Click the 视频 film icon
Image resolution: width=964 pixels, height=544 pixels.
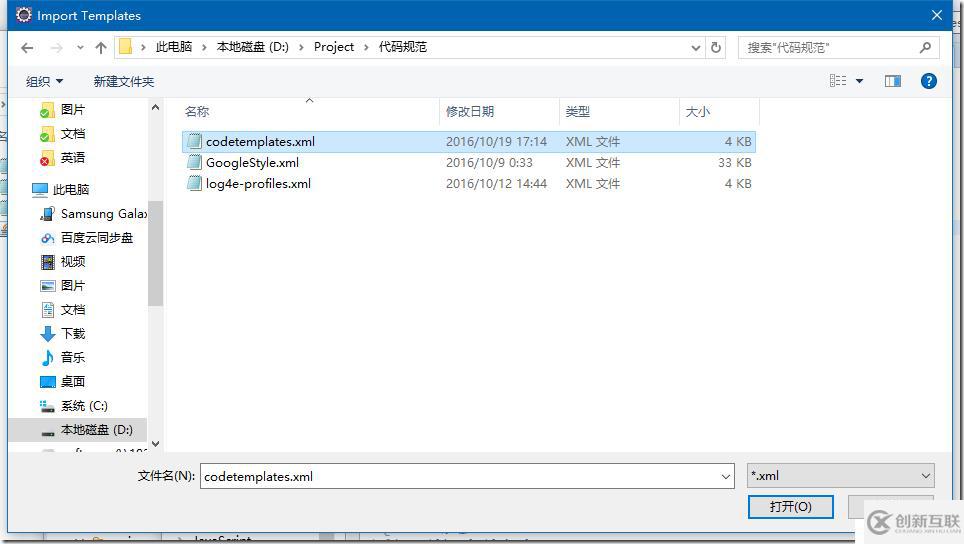click(47, 262)
